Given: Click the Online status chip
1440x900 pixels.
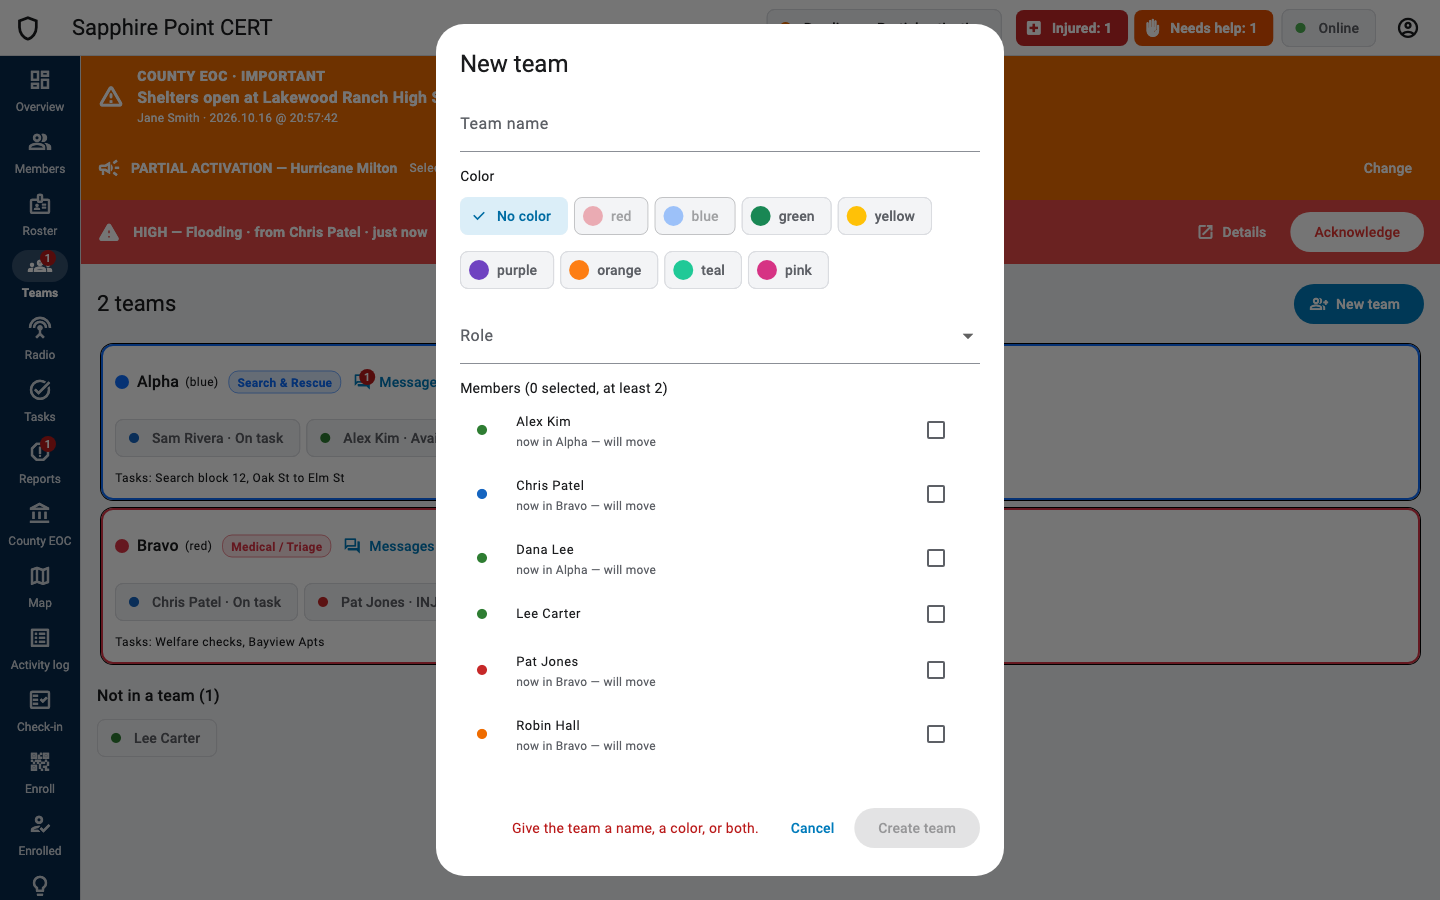Looking at the screenshot, I should pyautogui.click(x=1328, y=28).
